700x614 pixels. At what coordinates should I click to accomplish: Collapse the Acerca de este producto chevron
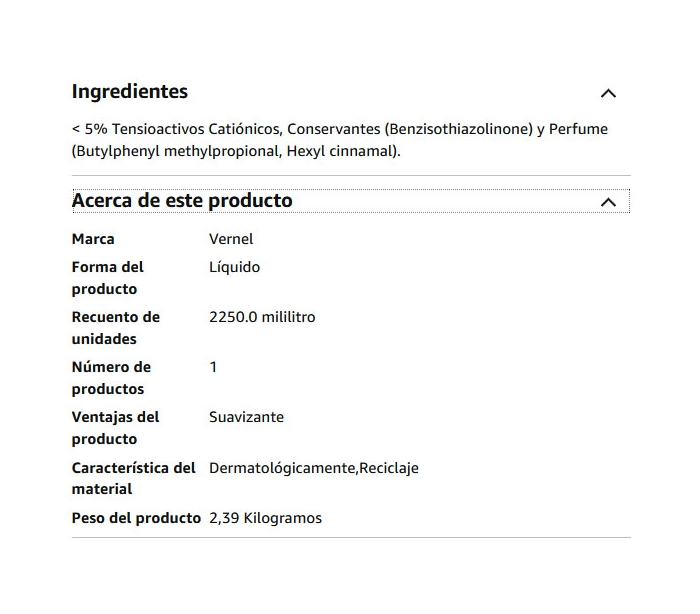pos(608,202)
